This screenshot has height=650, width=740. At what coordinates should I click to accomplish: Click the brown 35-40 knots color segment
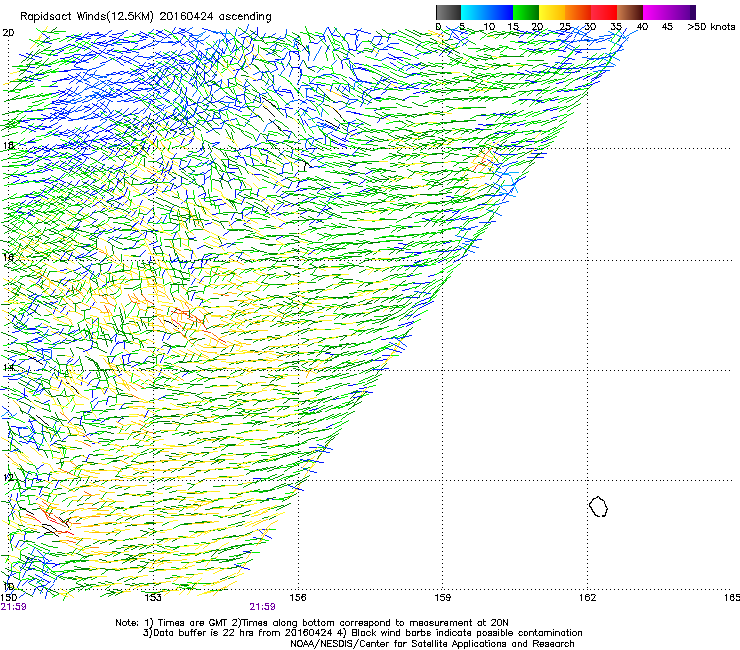630,12
